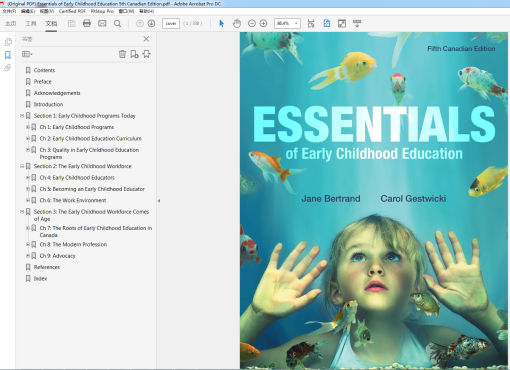
Task: Switch to the 文档 tab
Action: (51, 23)
